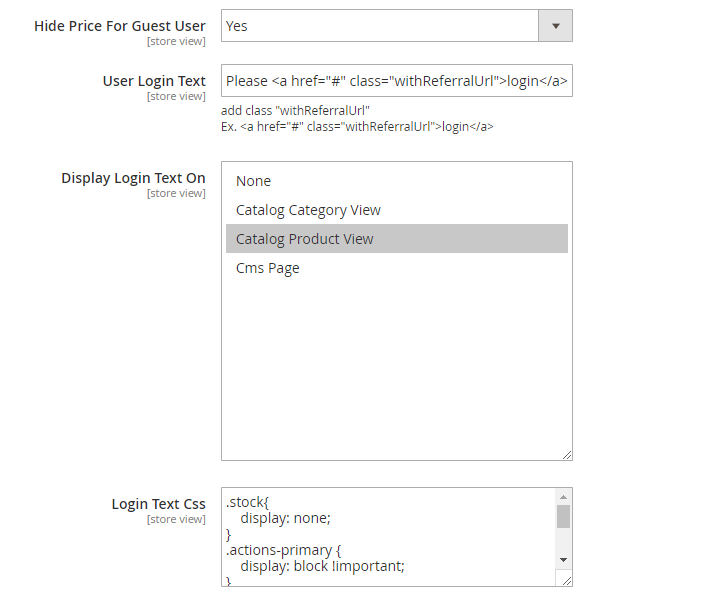
Task: Click the Login Text Css resize handle
Action: (567, 581)
